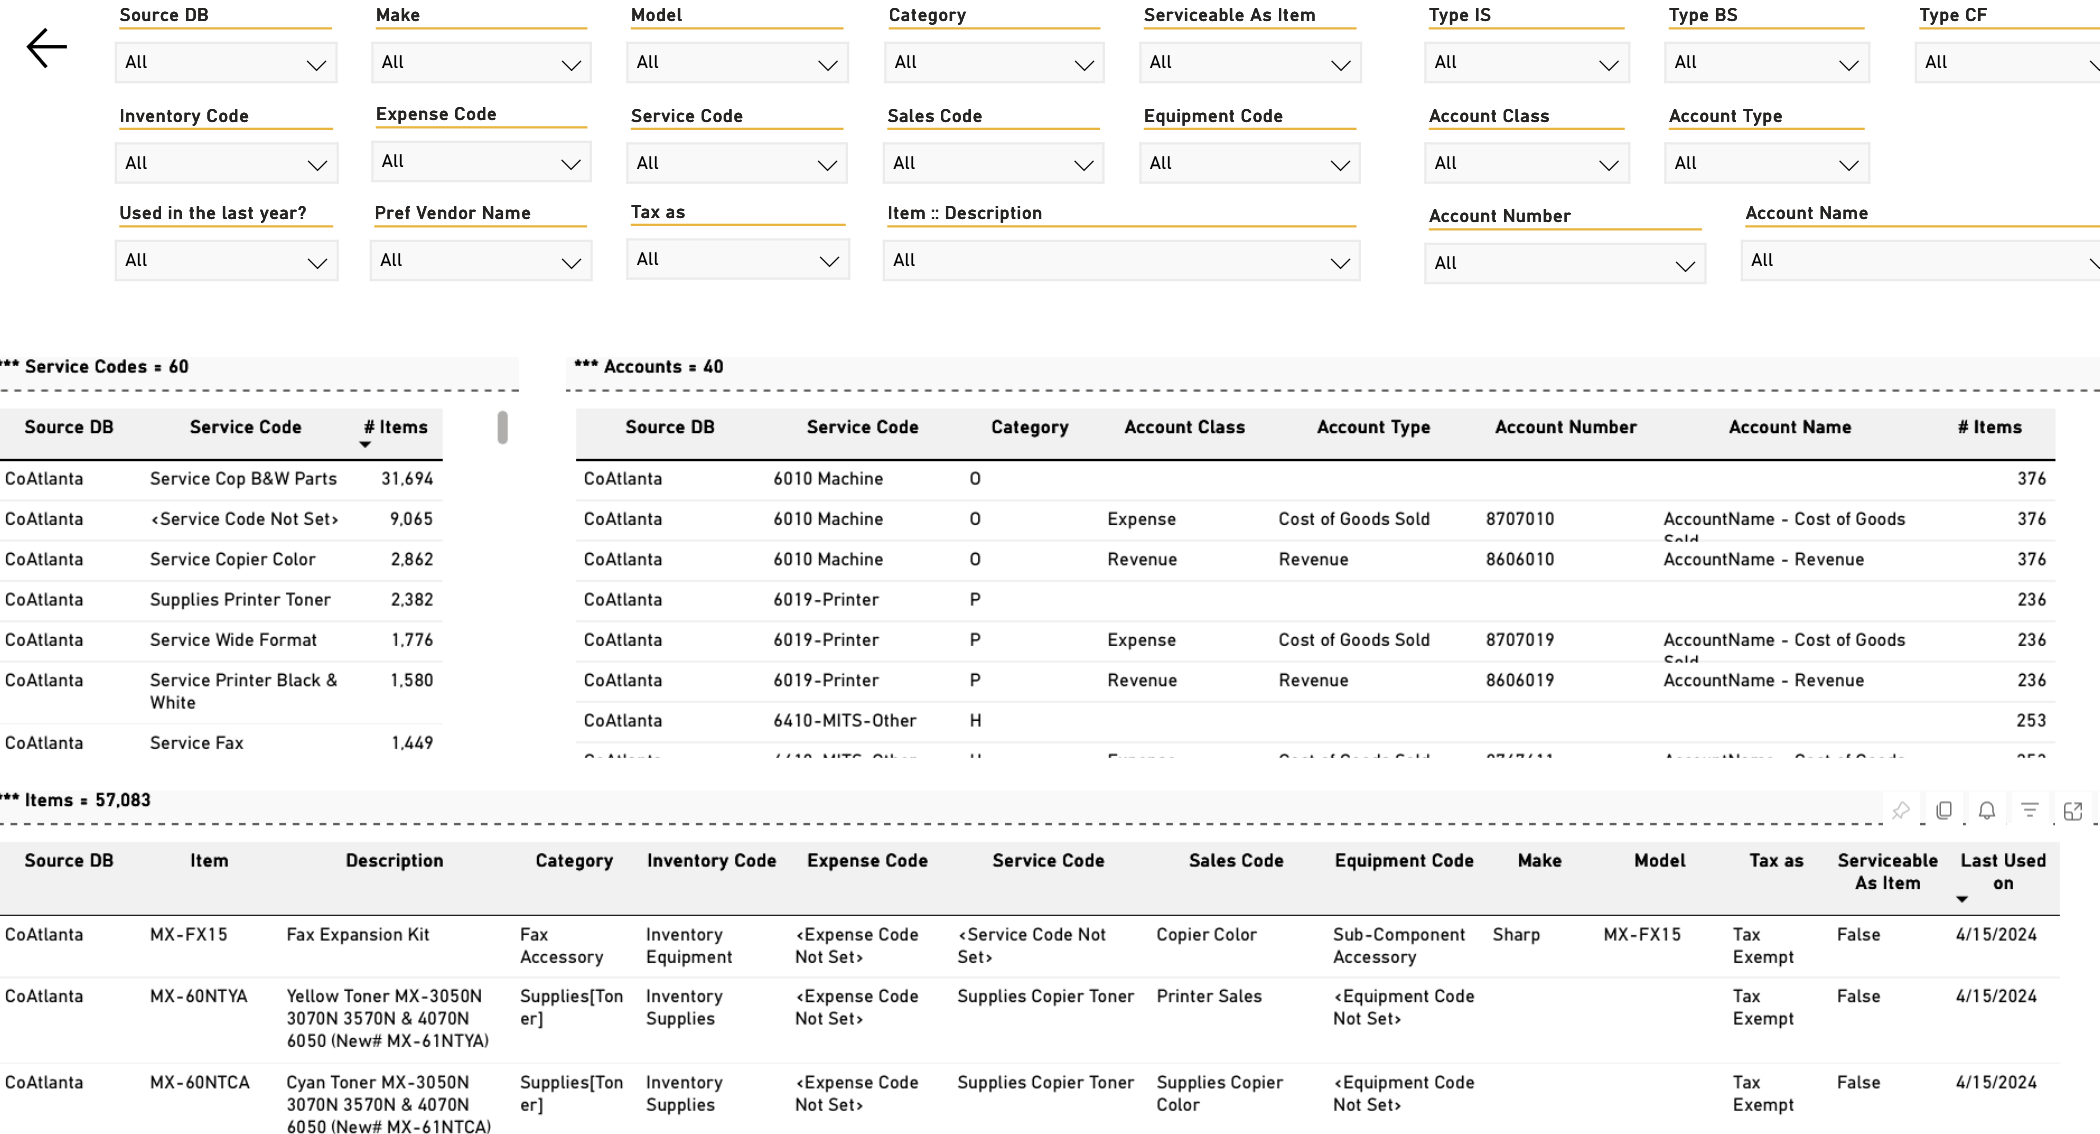Copy the Items visual
Screen dimensions: 2100x1134
(x=1944, y=811)
